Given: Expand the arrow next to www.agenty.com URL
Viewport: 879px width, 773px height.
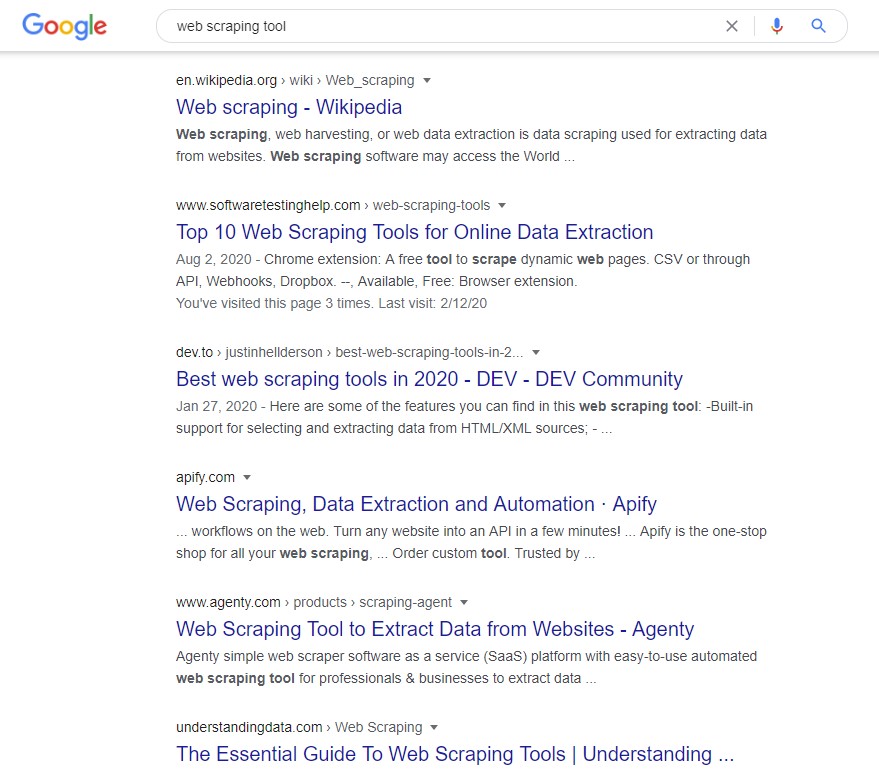Looking at the screenshot, I should pyautogui.click(x=464, y=603).
